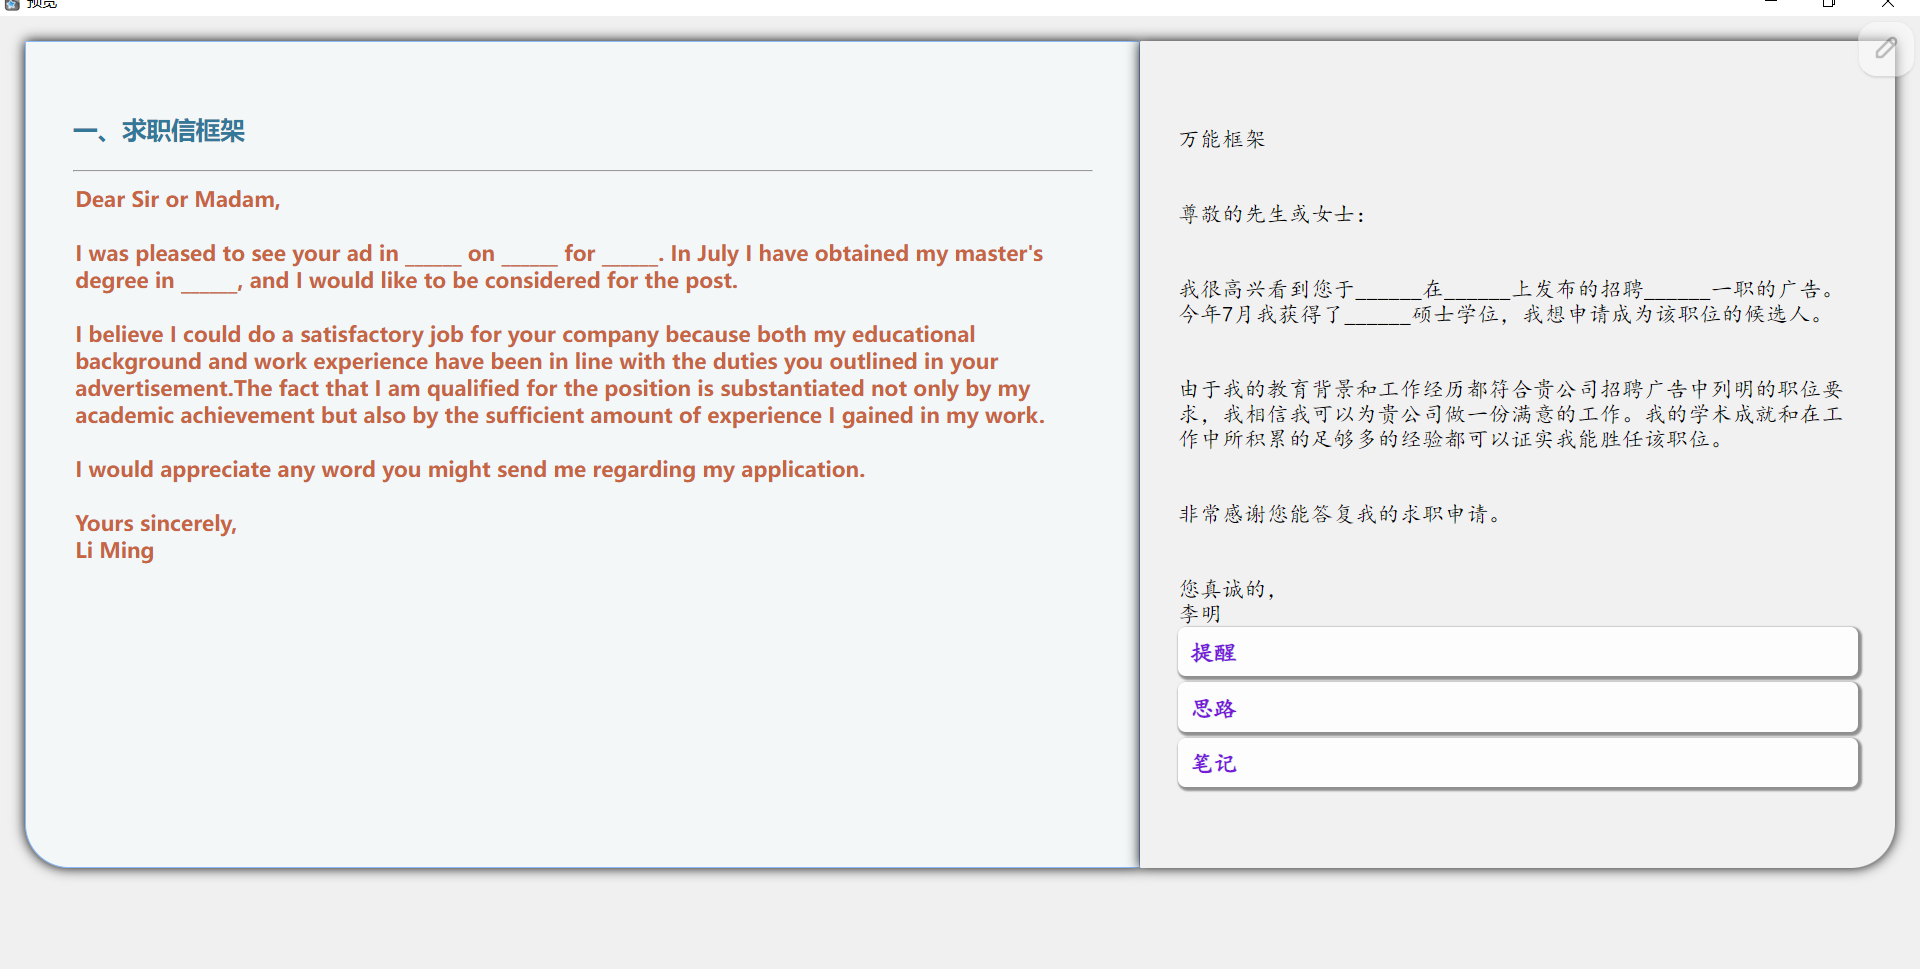Click the paragraph starting 'I was pleased'

[559, 267]
